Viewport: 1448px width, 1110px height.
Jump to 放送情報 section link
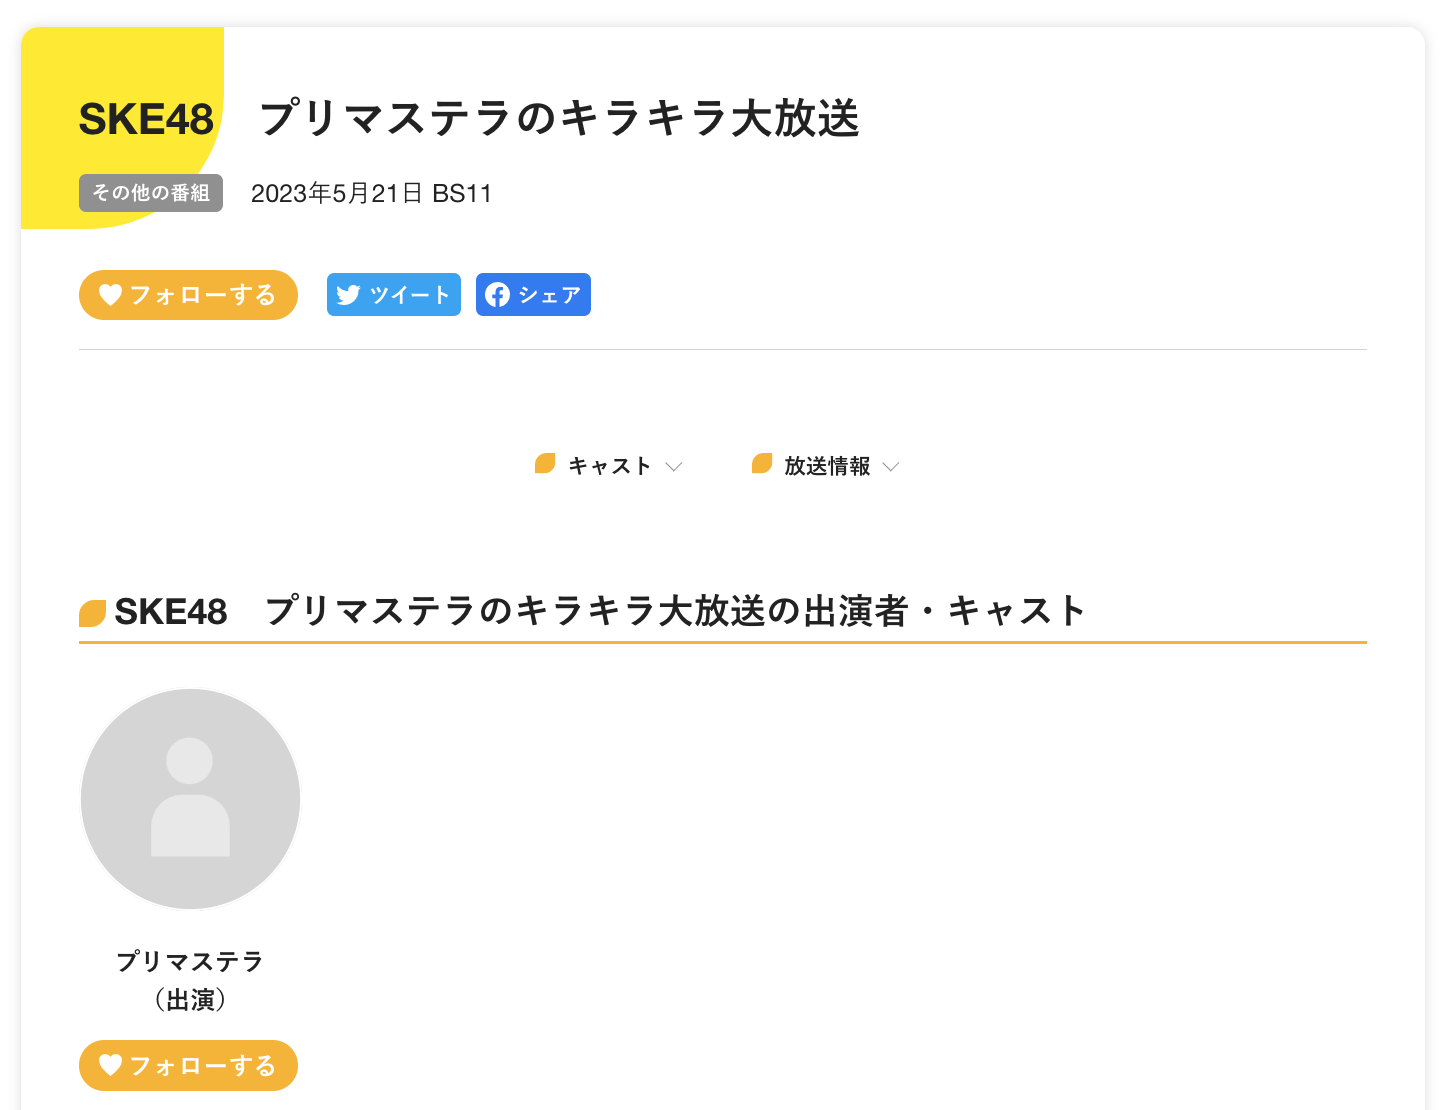click(826, 466)
